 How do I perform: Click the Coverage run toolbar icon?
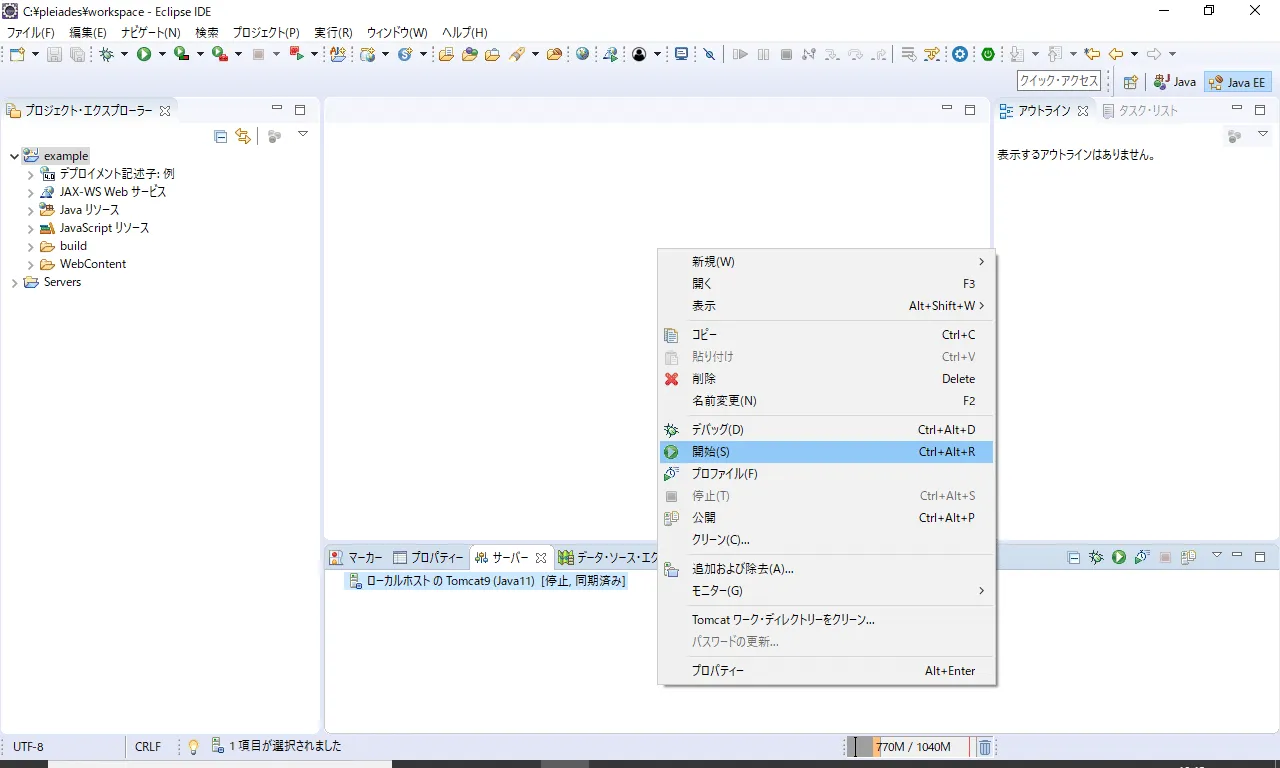(182, 54)
